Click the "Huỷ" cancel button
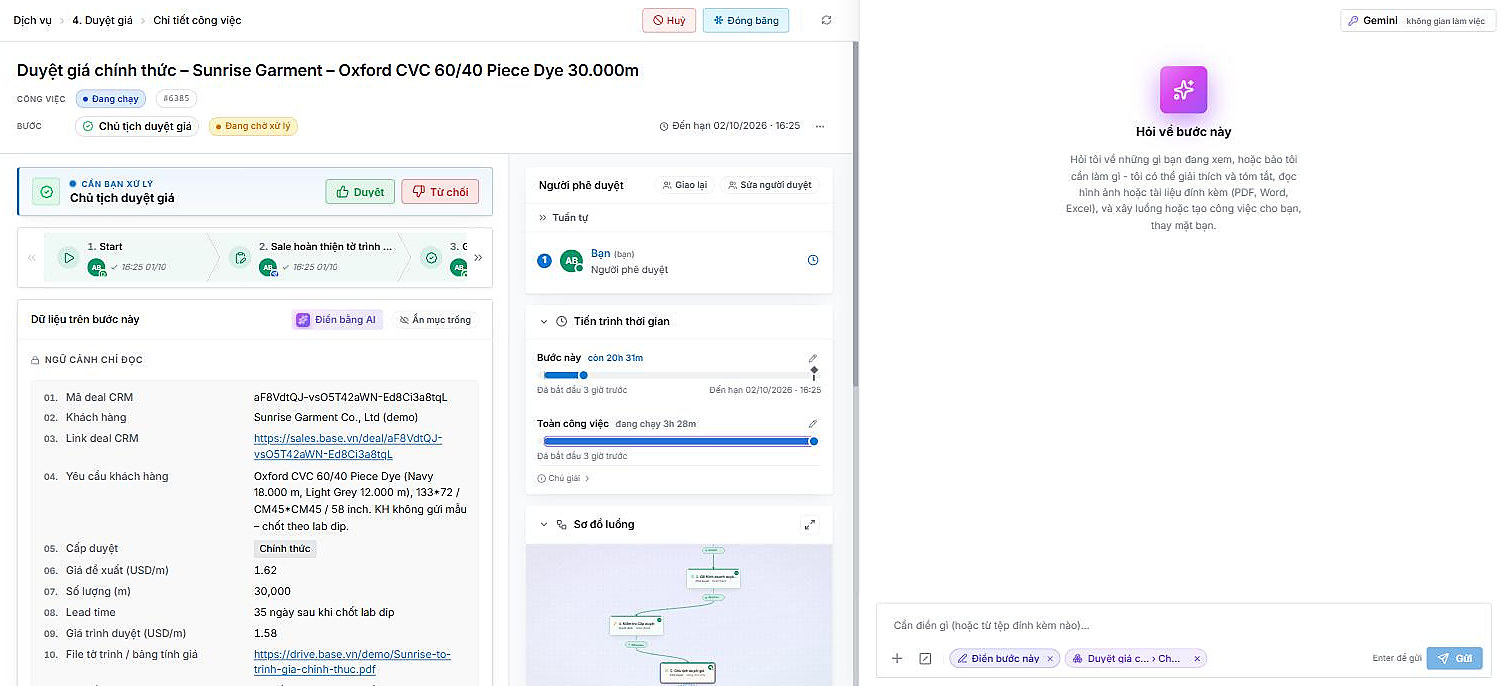Screen dimensions: 1508x686 669,20
